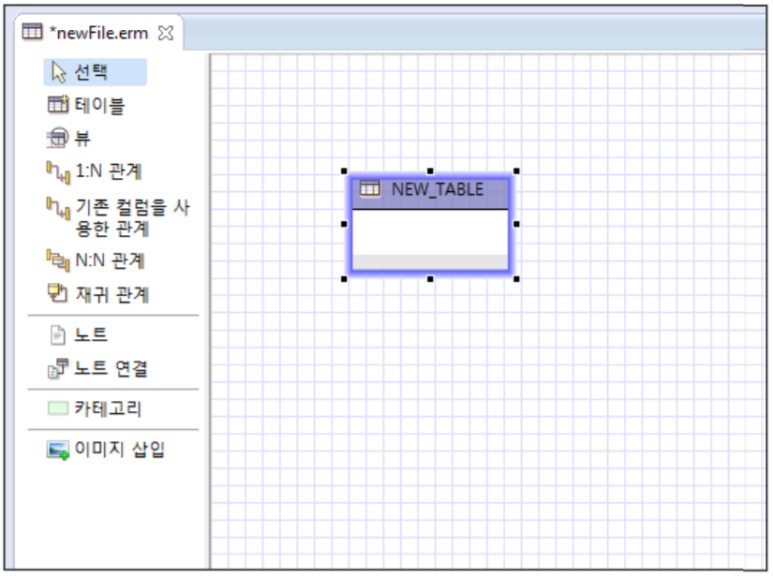Select 기존 컬럼을 사용한 관계 tool

pyautogui.click(x=118, y=217)
